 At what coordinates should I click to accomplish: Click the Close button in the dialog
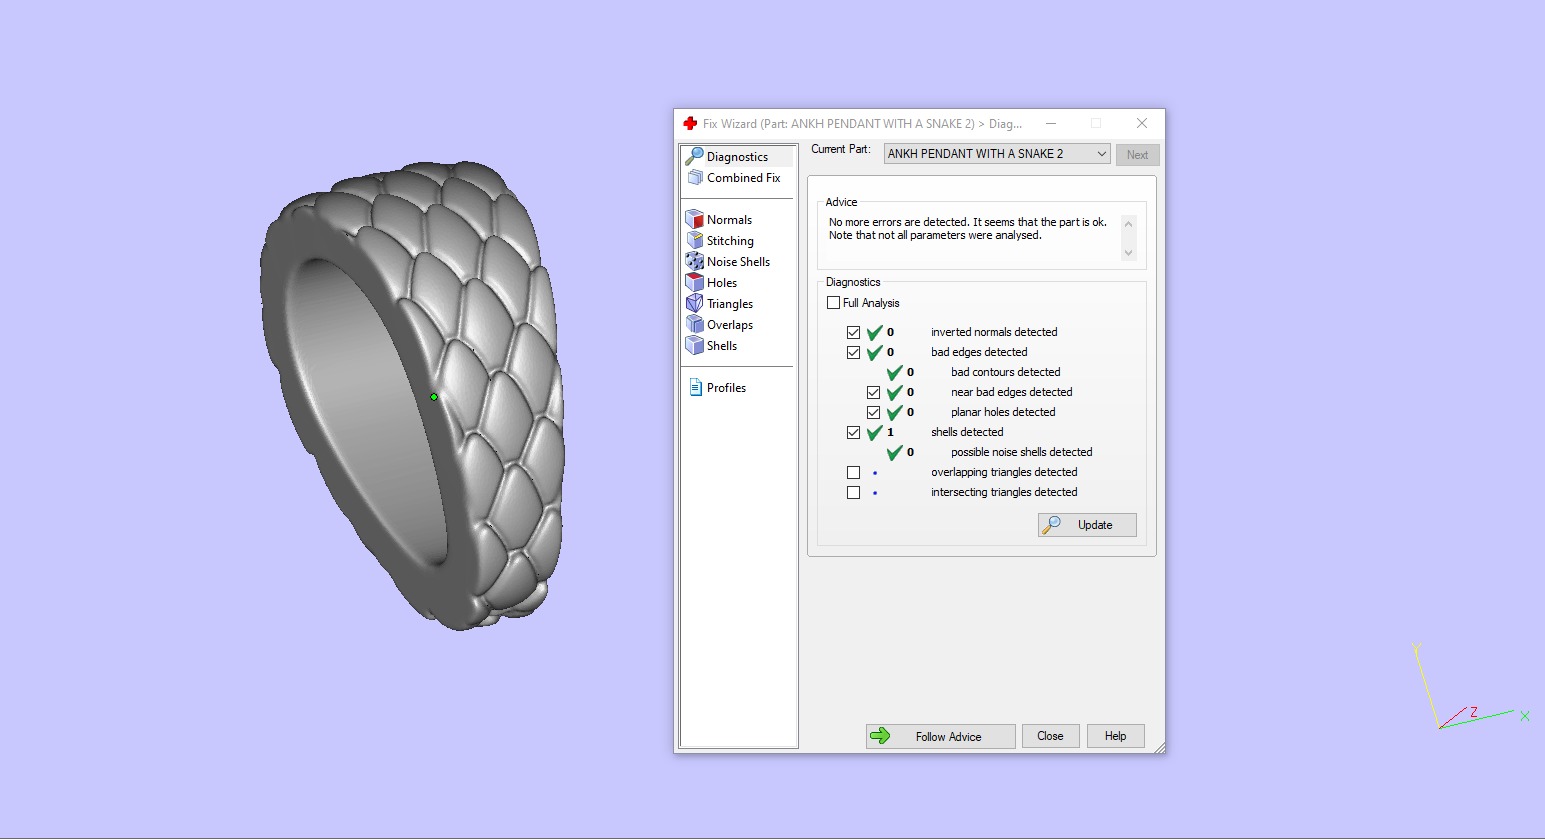point(1050,736)
